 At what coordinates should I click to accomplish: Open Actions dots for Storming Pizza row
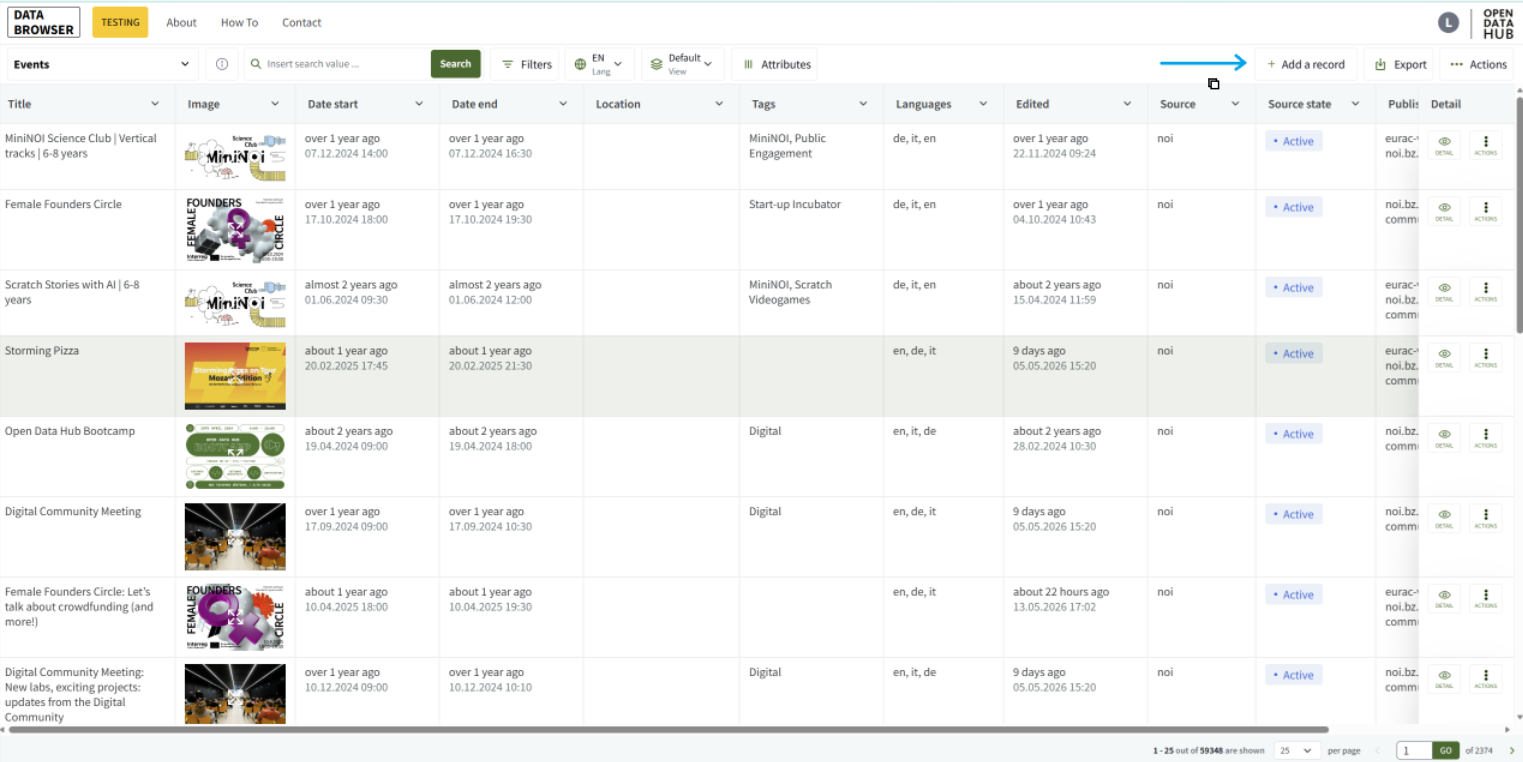click(1485, 358)
